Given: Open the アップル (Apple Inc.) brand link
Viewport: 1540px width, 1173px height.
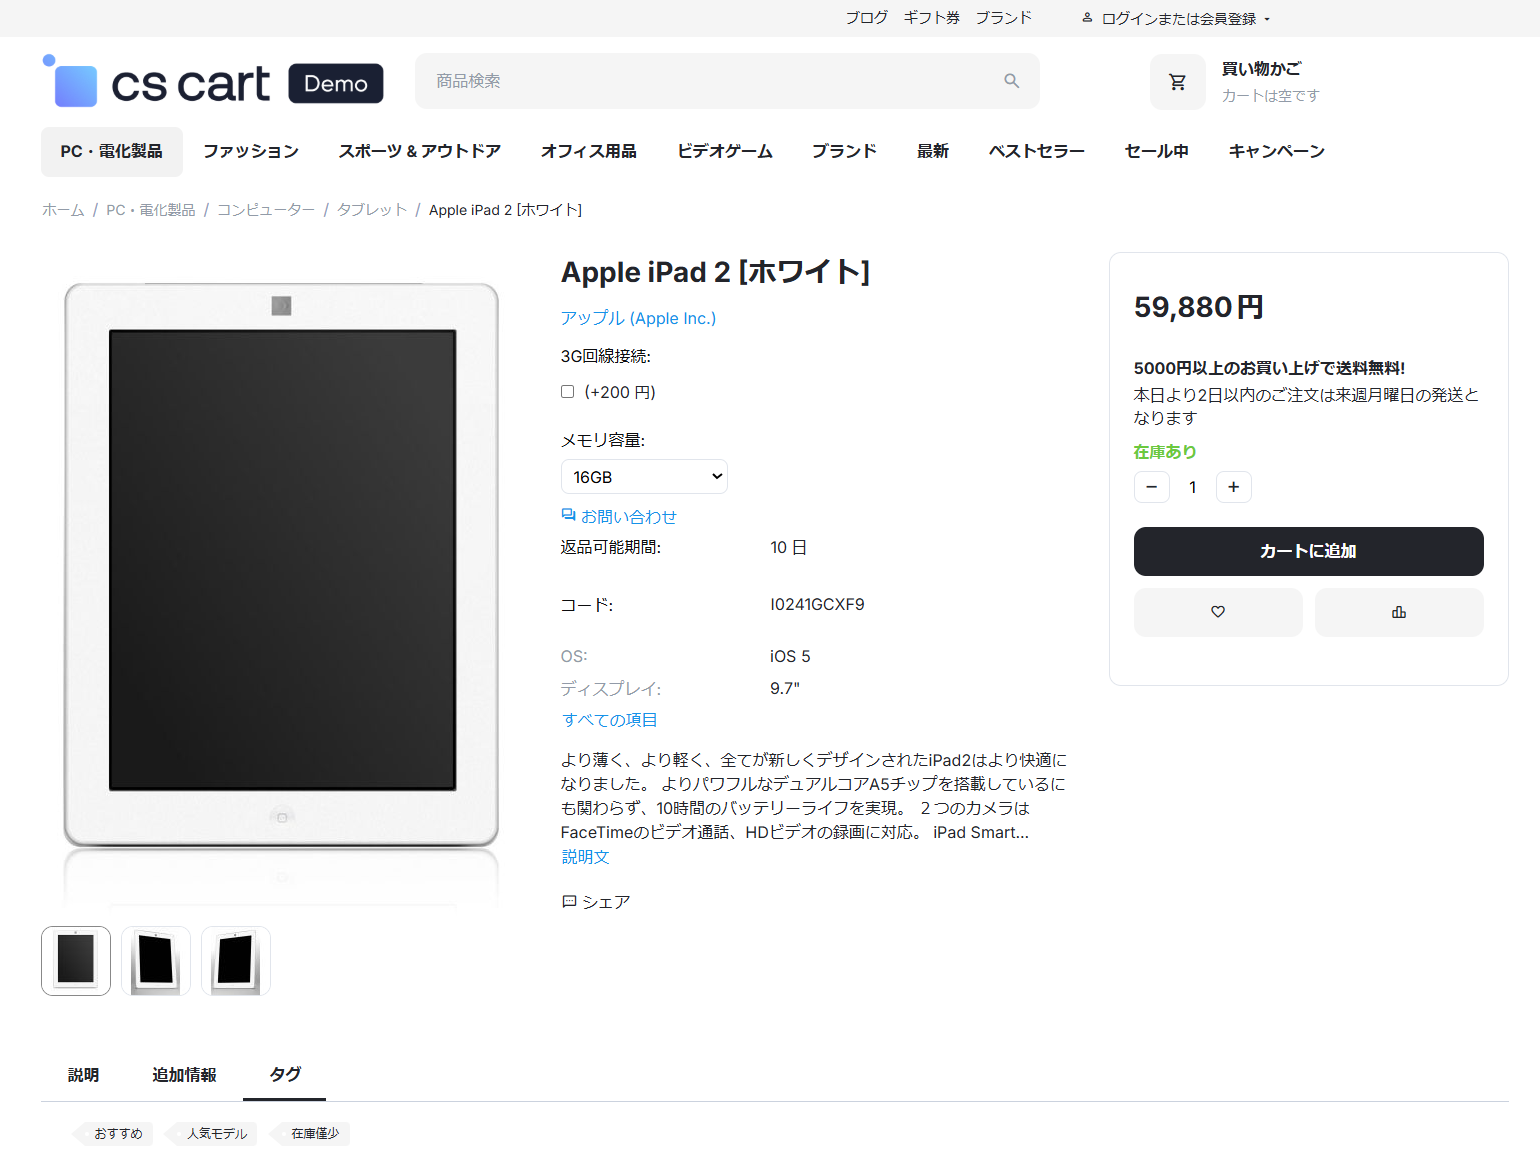Looking at the screenshot, I should coord(638,318).
